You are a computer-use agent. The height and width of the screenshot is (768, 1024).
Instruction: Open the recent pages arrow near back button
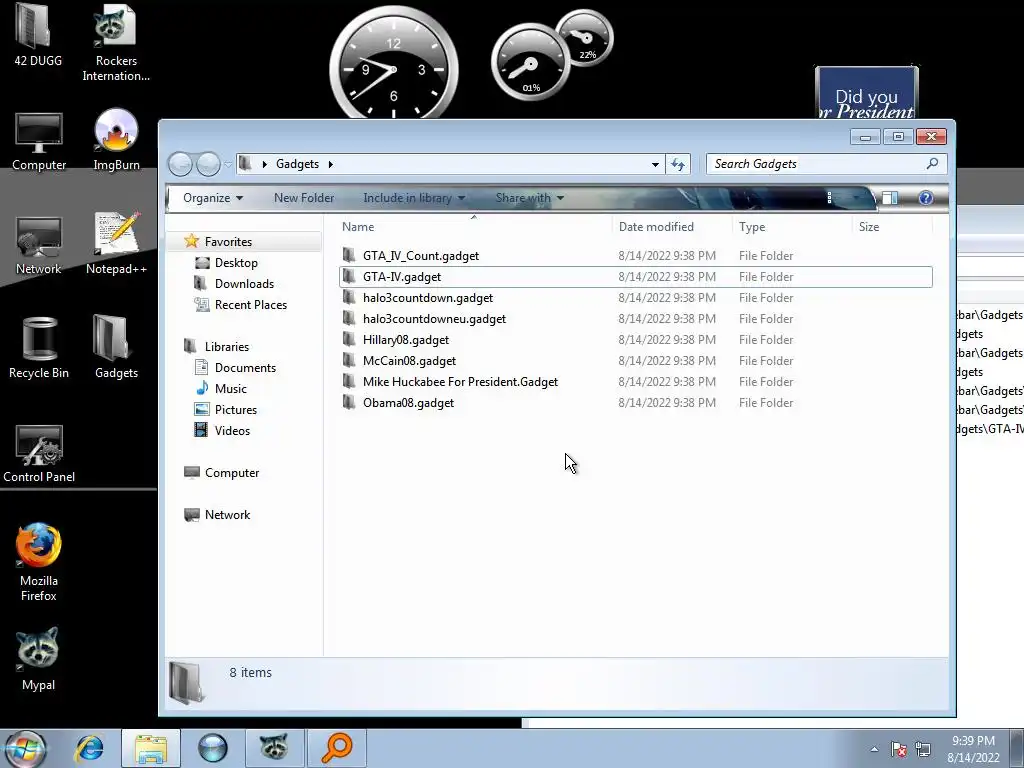tap(227, 164)
